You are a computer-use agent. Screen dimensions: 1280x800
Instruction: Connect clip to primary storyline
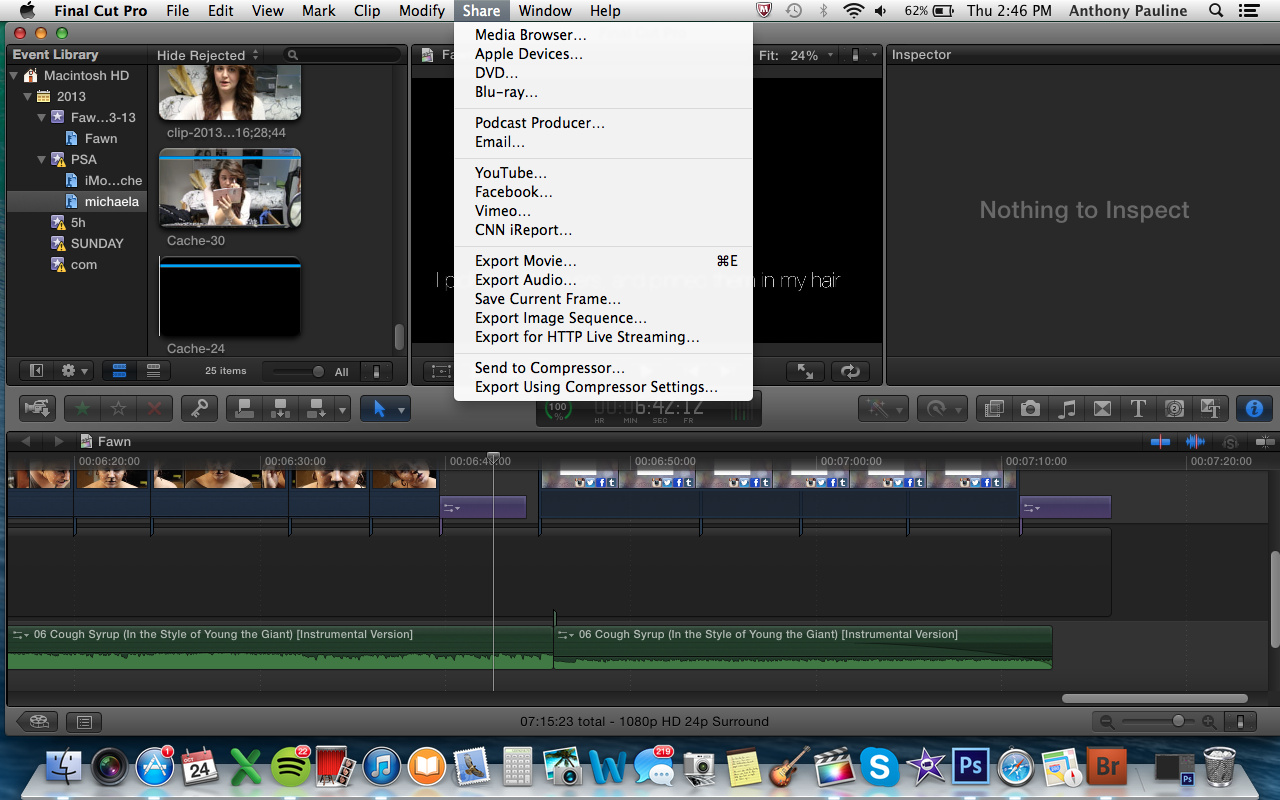[244, 408]
